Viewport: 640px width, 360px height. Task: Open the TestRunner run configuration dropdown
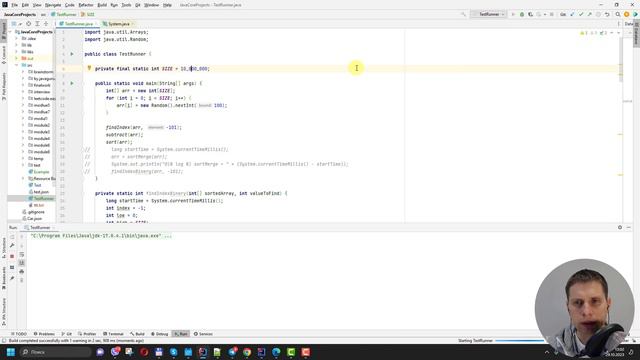coord(489,14)
